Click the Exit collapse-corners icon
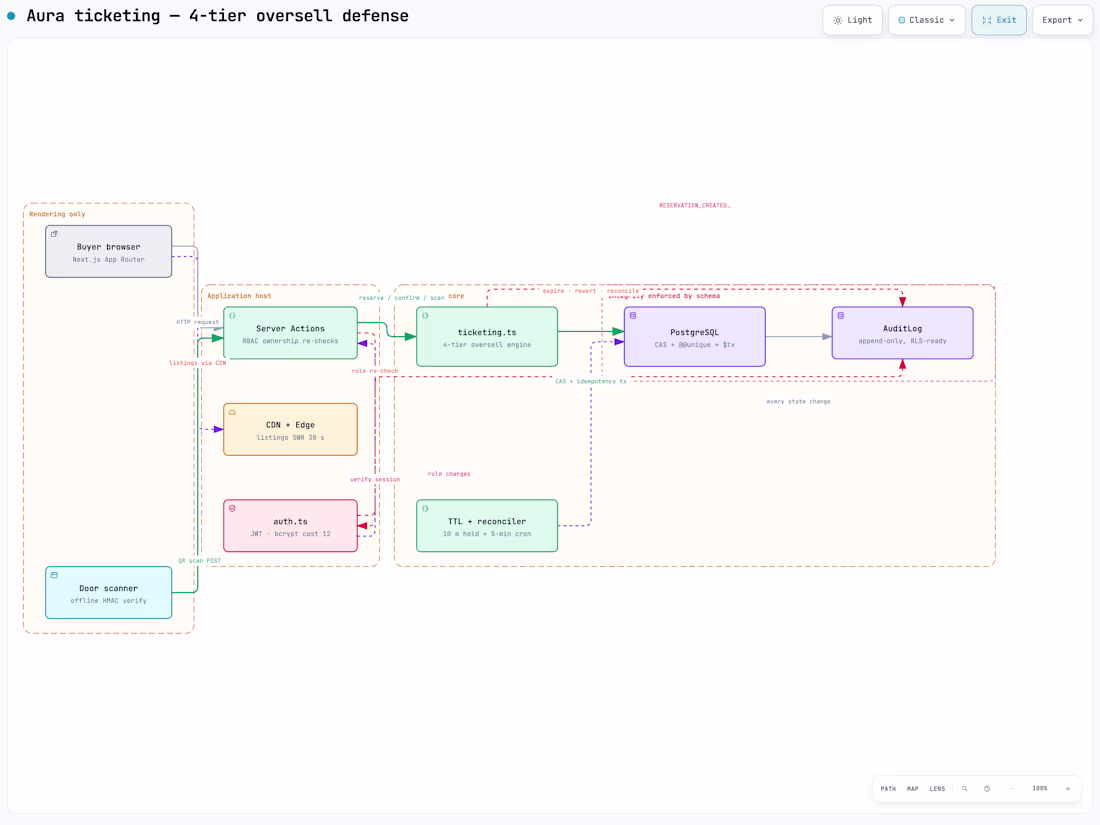 pos(987,20)
